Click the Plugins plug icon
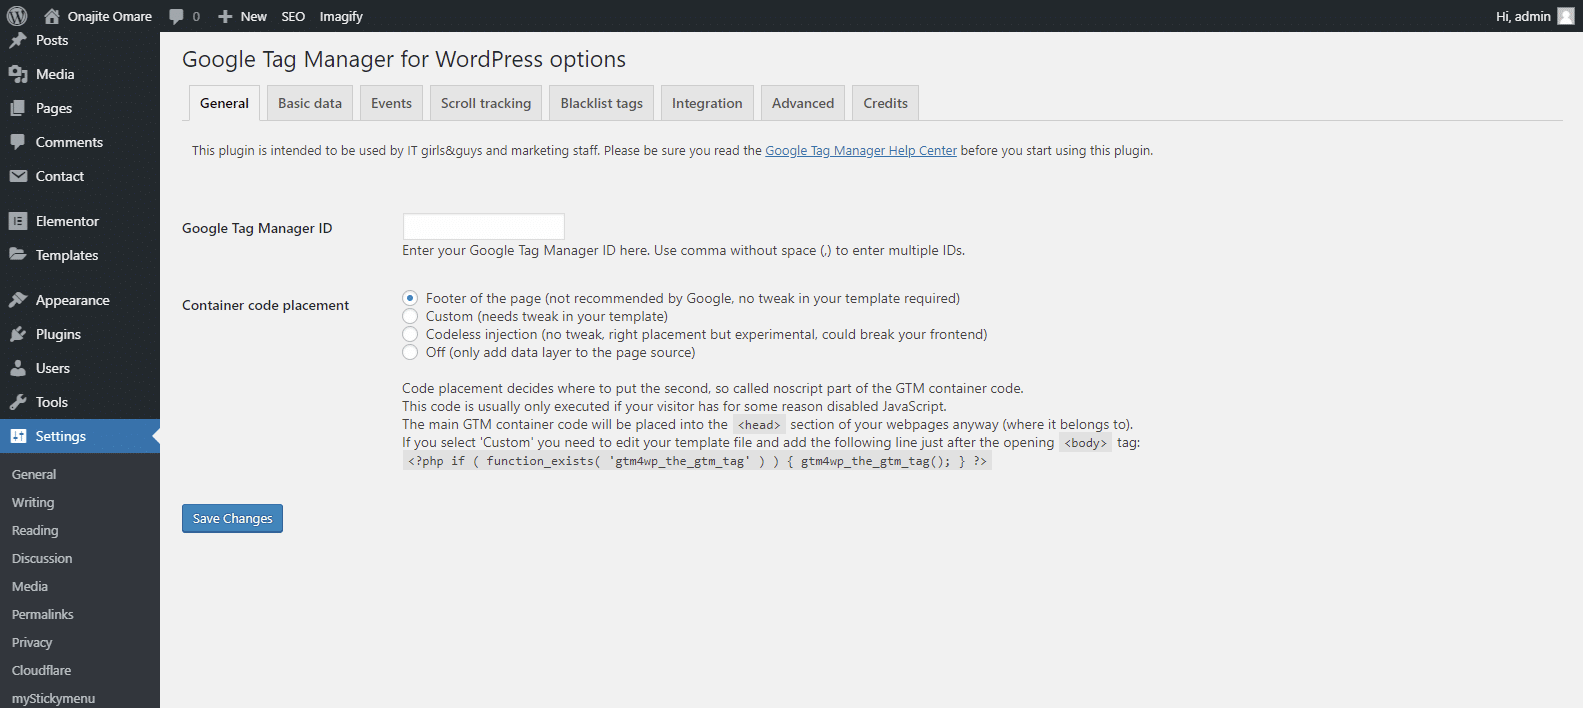Viewport: 1583px width, 708px height. 18,334
